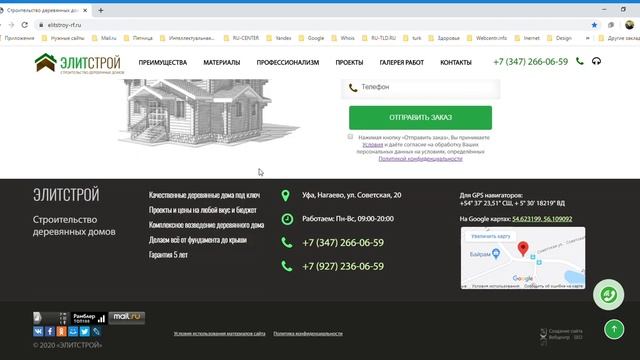
Task: Open the Другие закладки bookmarks folder
Action: [619, 38]
